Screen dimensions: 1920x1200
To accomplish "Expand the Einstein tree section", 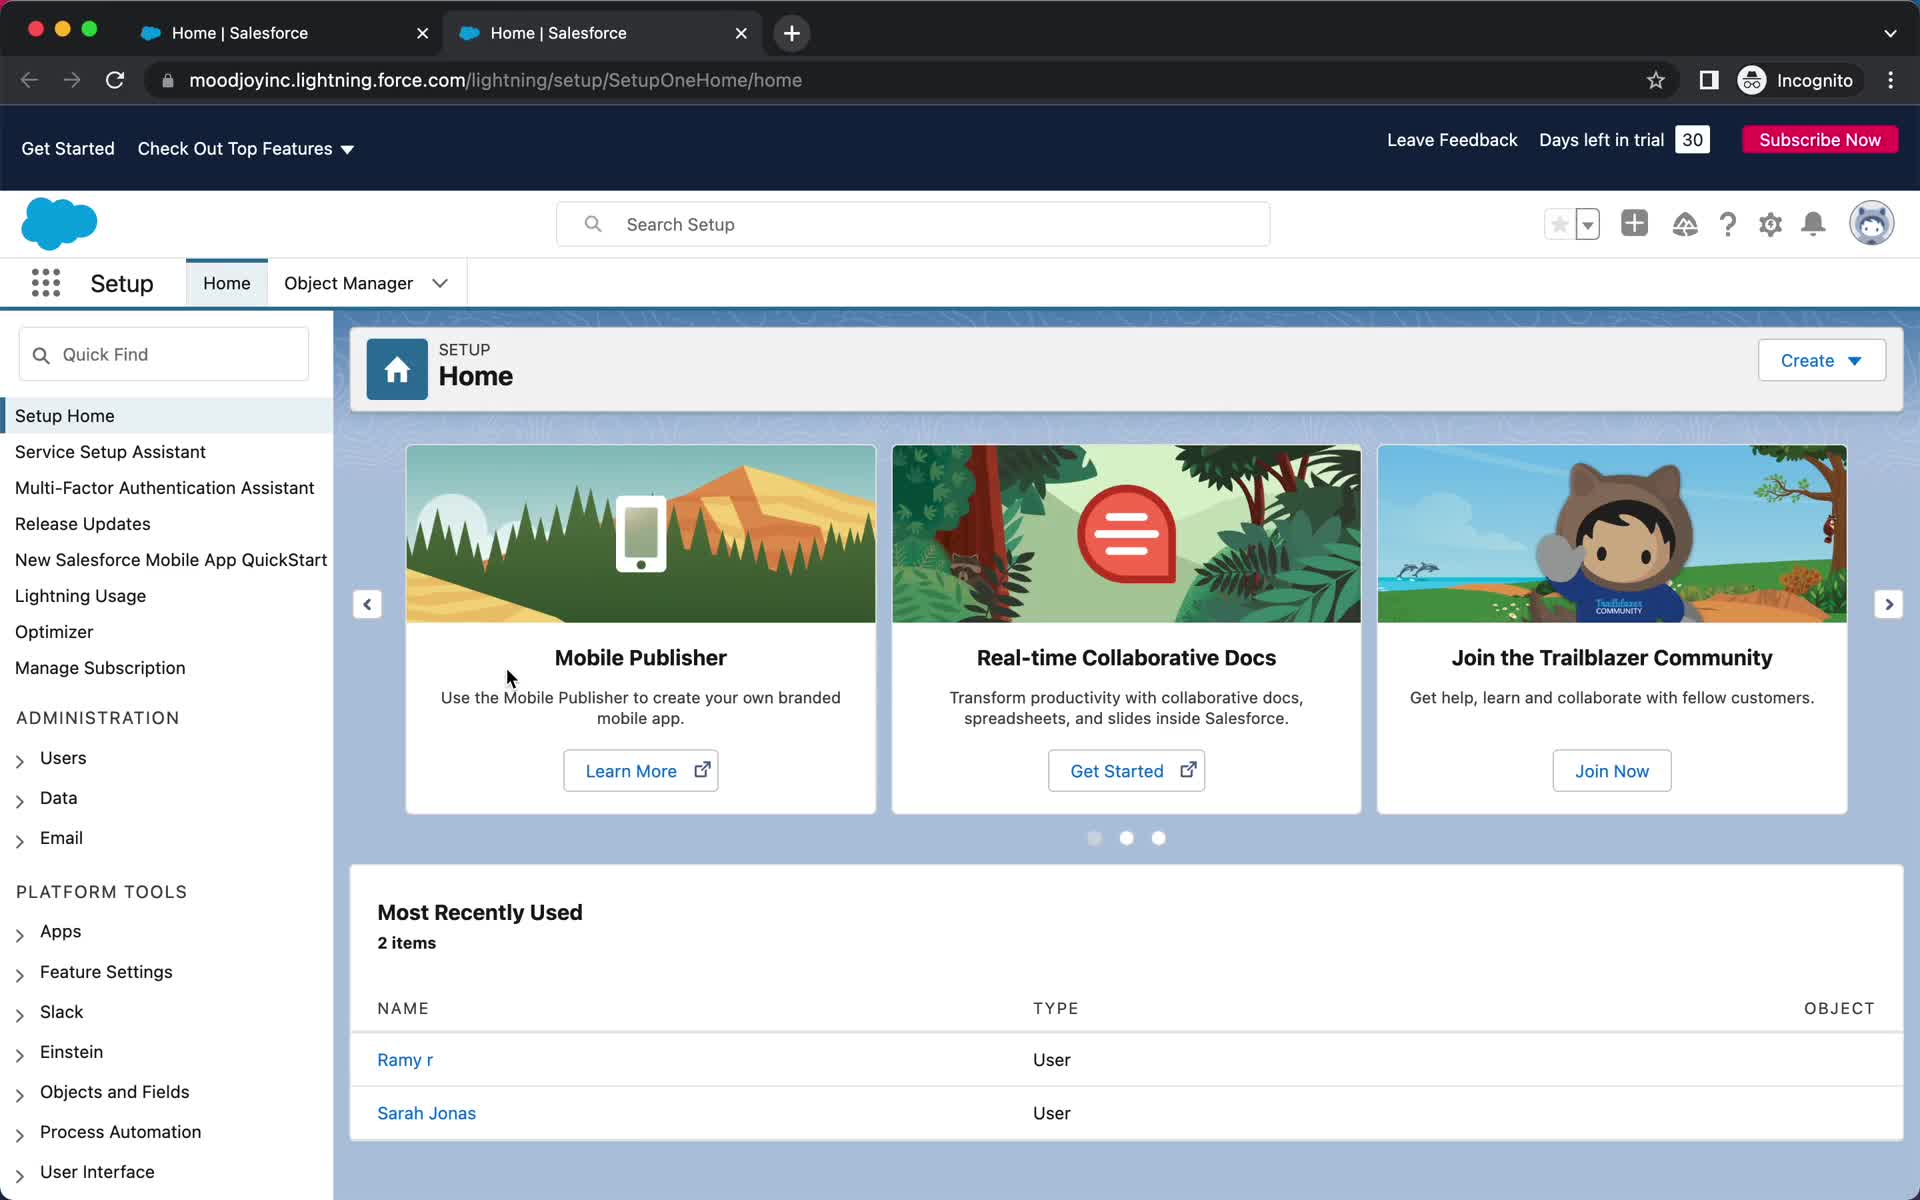I will click(20, 1055).
